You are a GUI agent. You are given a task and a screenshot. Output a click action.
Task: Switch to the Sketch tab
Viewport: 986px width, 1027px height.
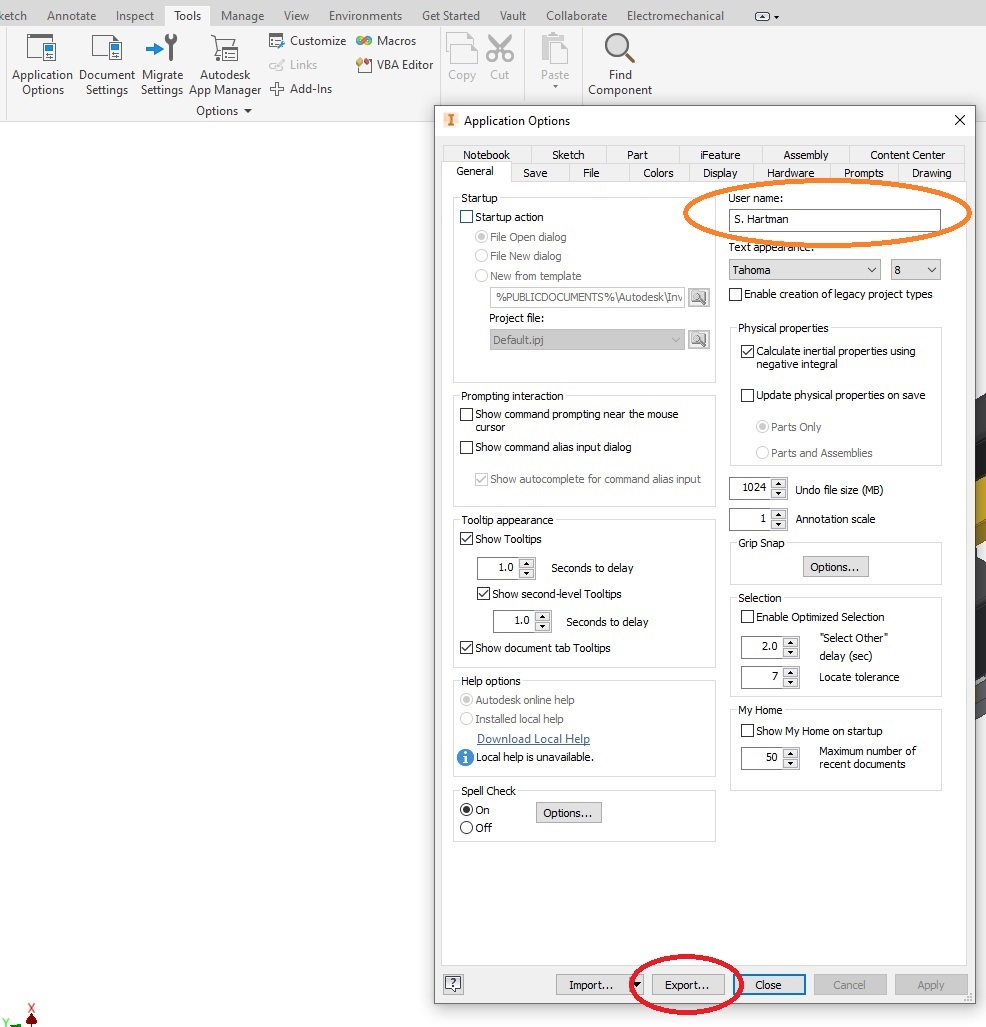click(568, 155)
